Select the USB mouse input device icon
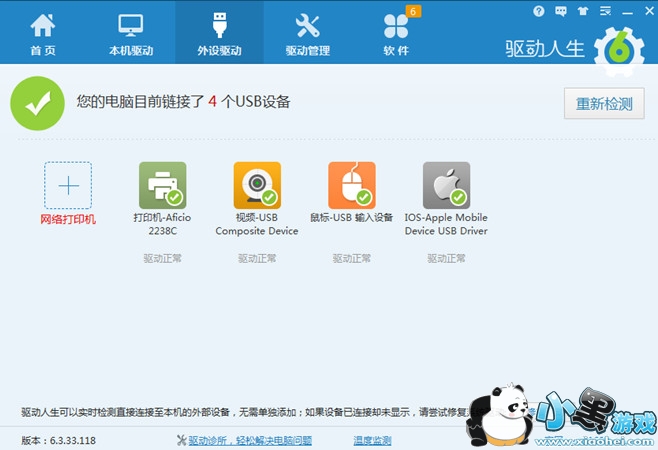 (352, 185)
